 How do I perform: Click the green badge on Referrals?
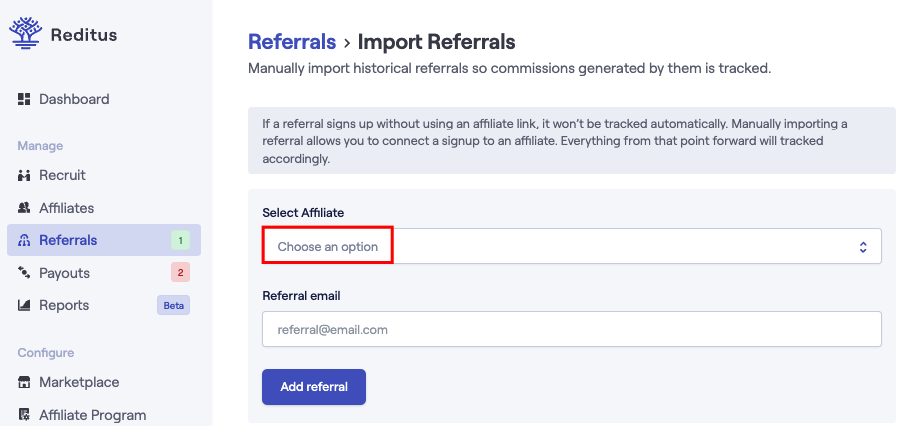pos(180,241)
